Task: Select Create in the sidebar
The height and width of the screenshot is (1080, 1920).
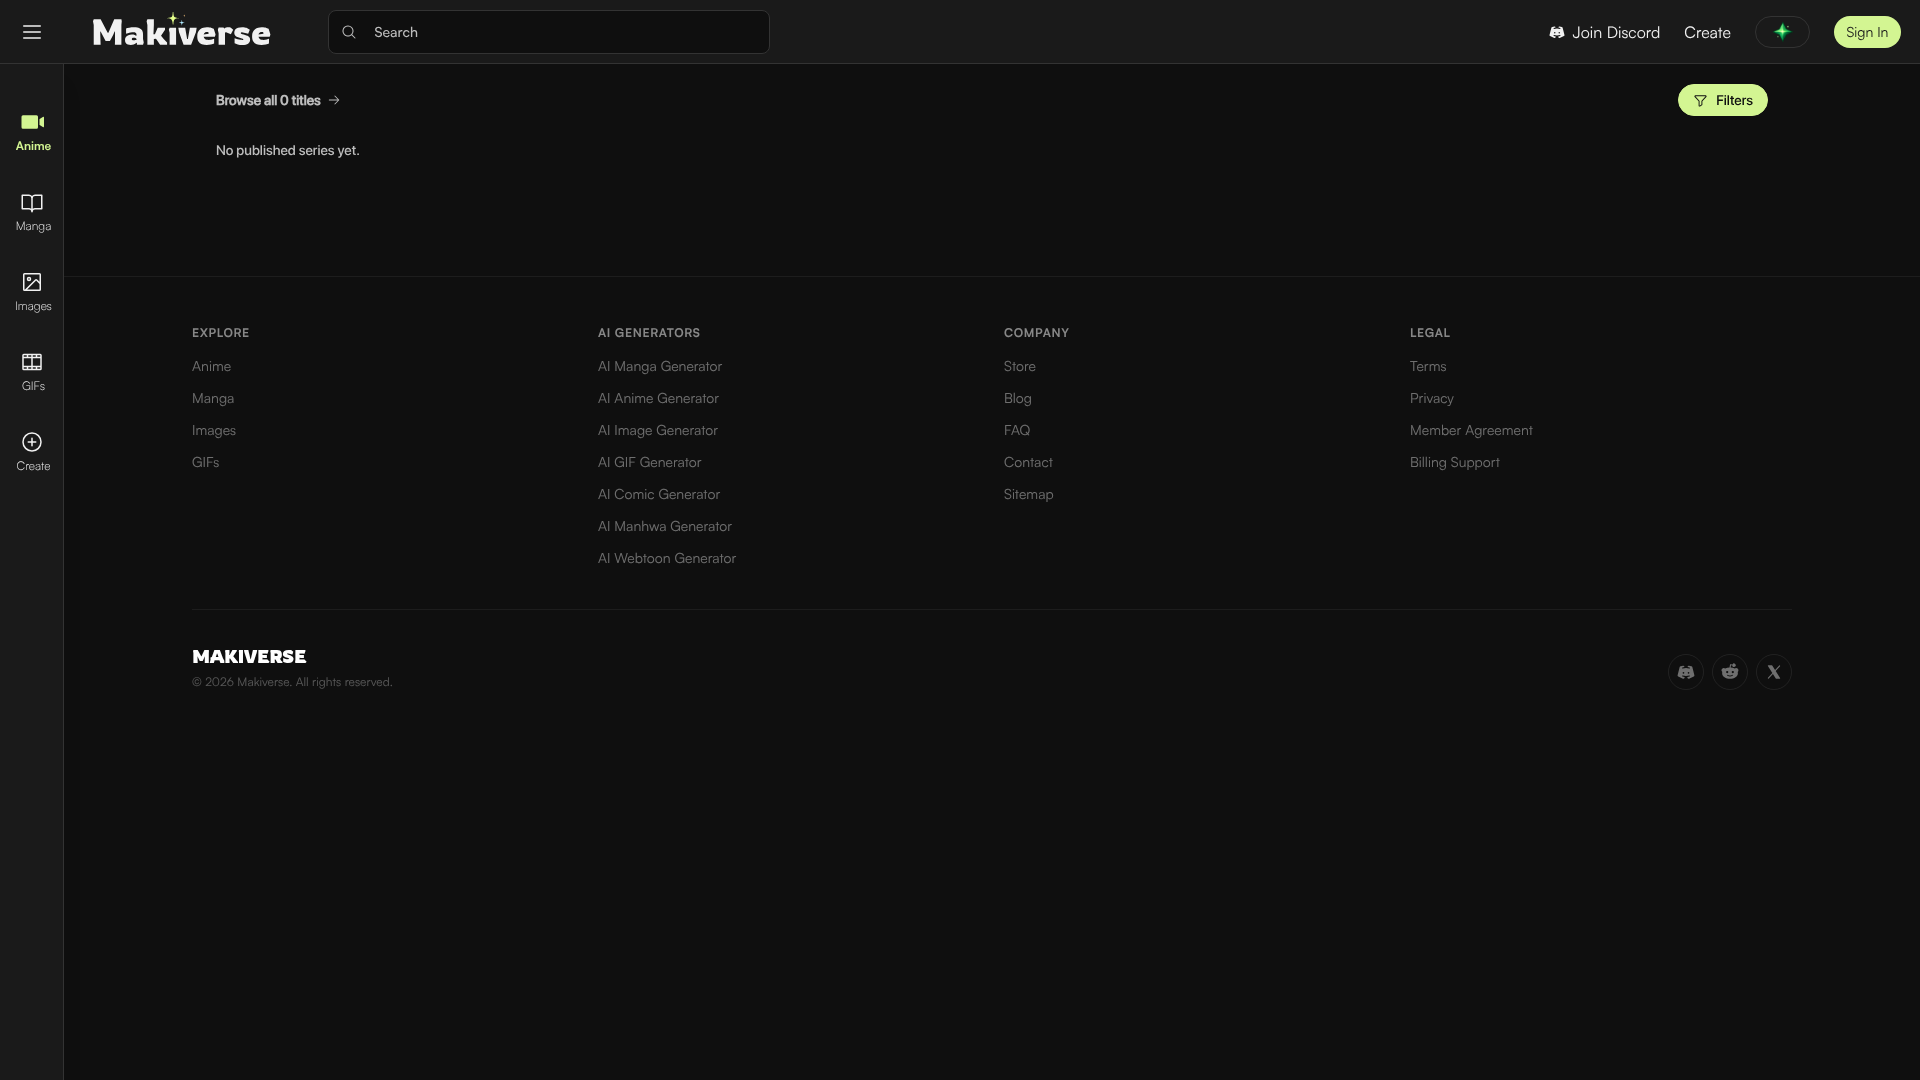Action: pos(32,453)
